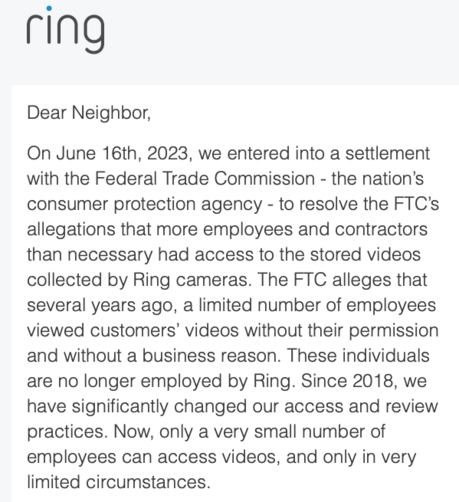This screenshot has width=459, height=502.
Task: Click the words "These individuals"
Action: click(x=358, y=356)
